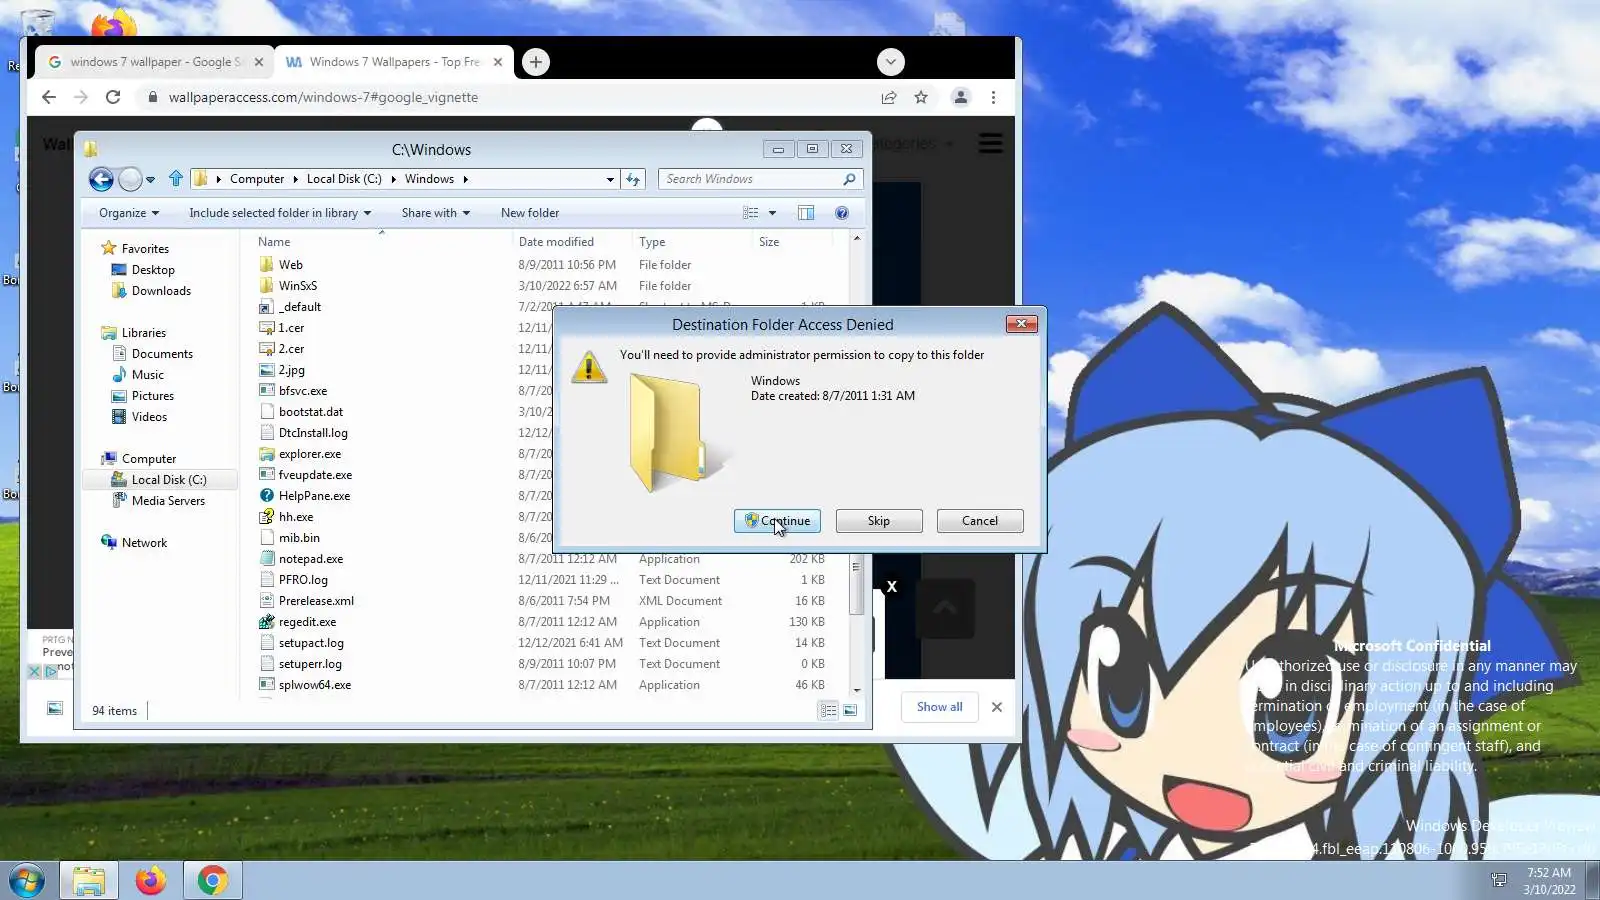Open the Web folder icon

point(266,265)
